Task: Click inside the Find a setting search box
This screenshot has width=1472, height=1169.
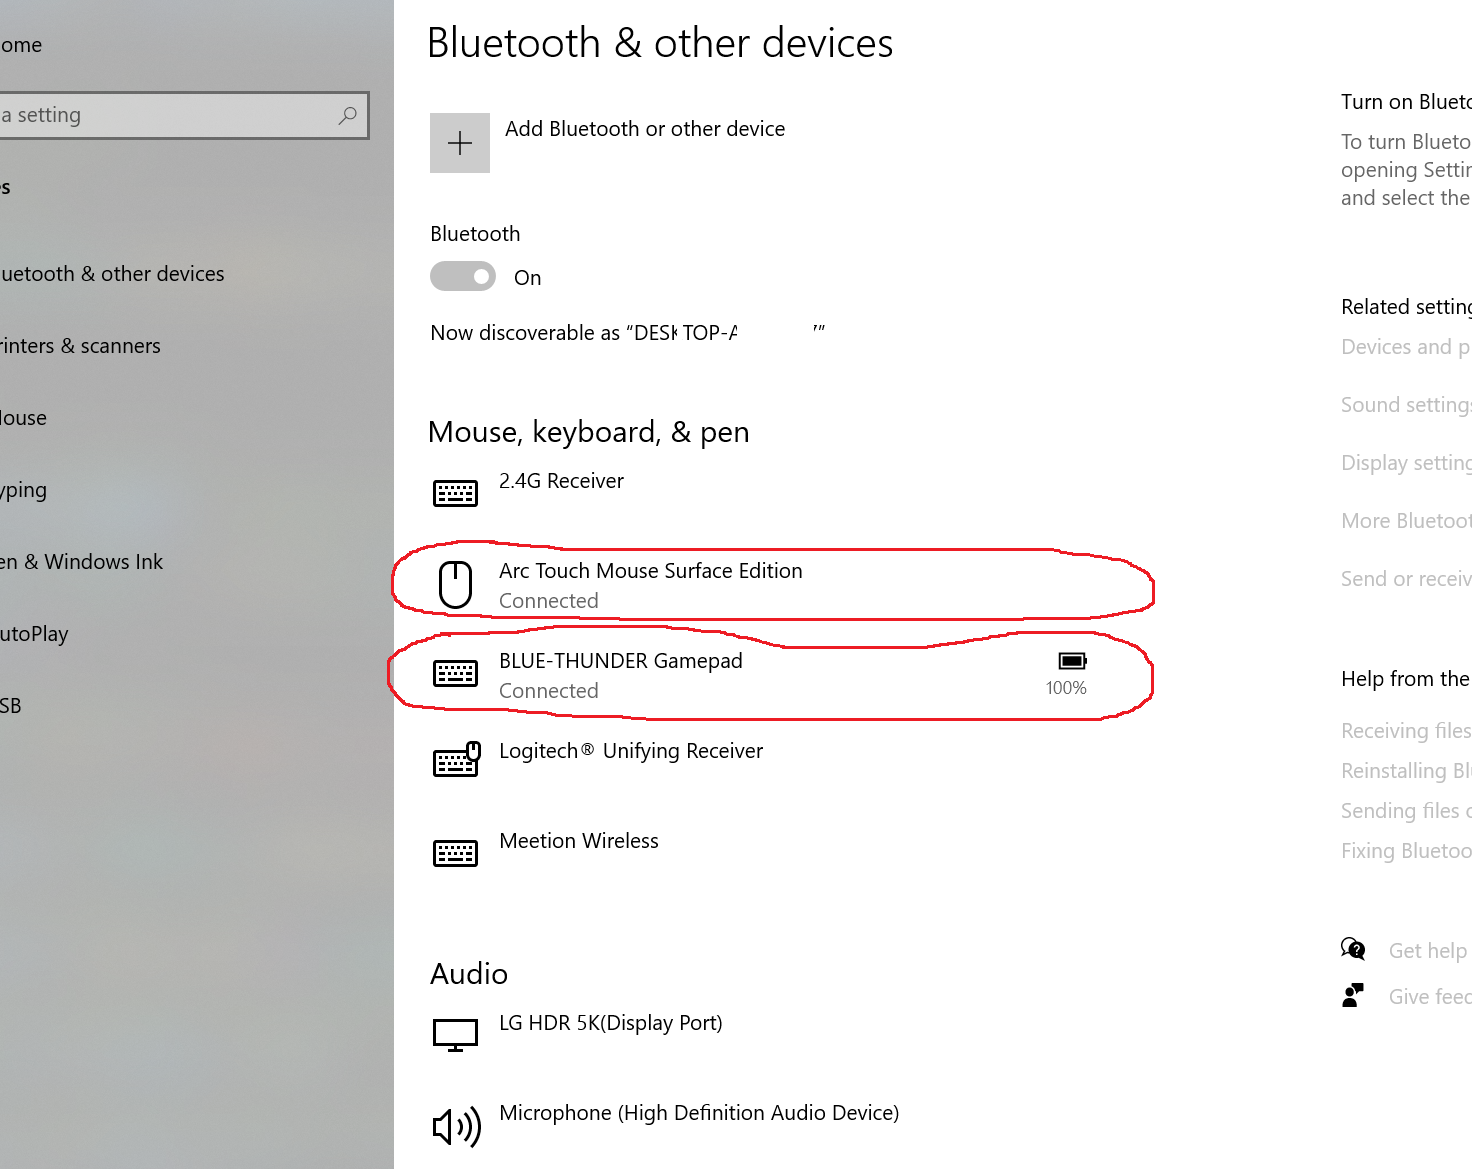Action: [x=170, y=115]
